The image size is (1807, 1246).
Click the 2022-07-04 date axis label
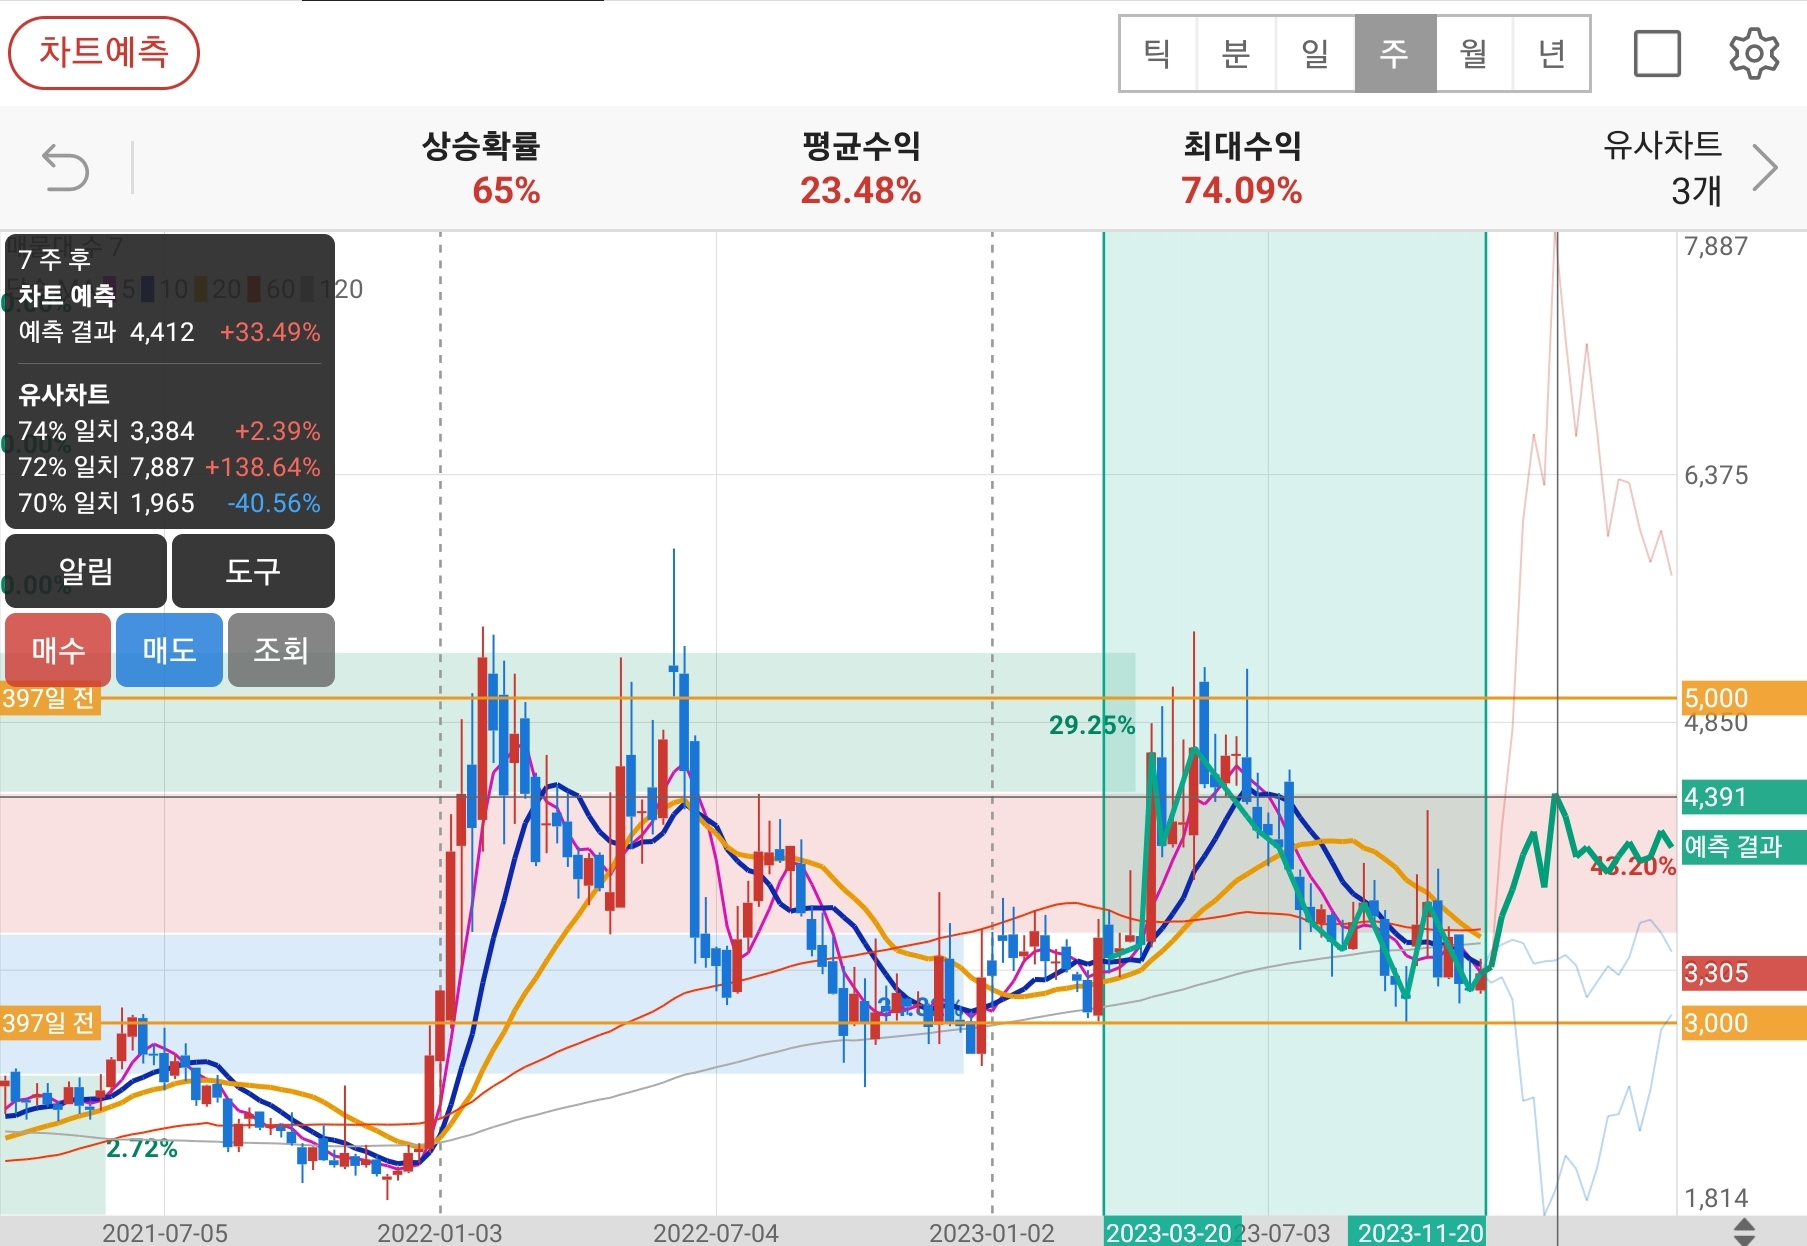(716, 1233)
